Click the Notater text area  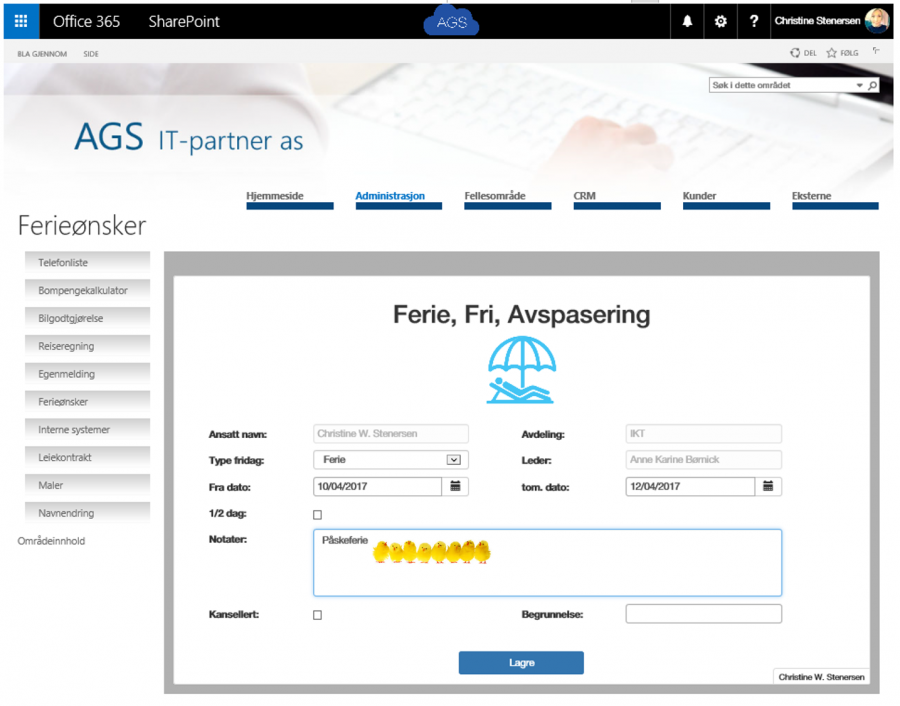click(x=548, y=563)
